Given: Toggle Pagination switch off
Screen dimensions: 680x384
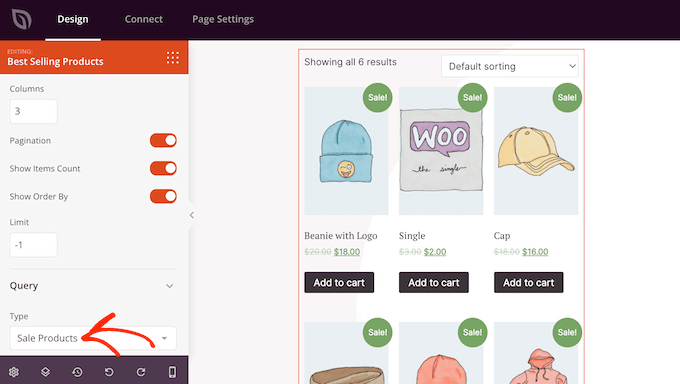Looking at the screenshot, I should [x=163, y=141].
